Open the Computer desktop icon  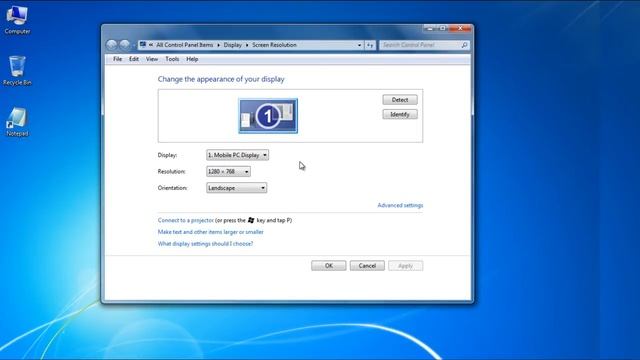coord(17,20)
